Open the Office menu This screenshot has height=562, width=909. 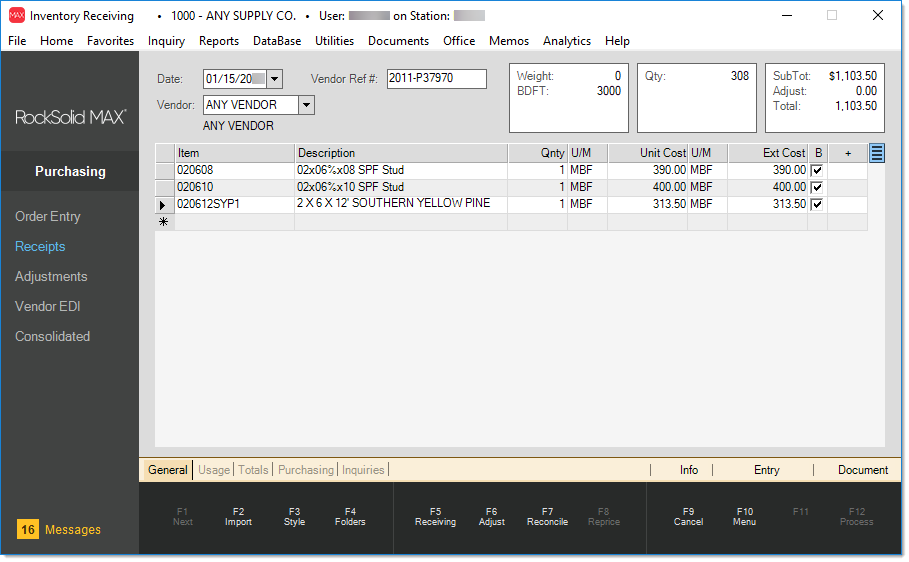(x=459, y=41)
